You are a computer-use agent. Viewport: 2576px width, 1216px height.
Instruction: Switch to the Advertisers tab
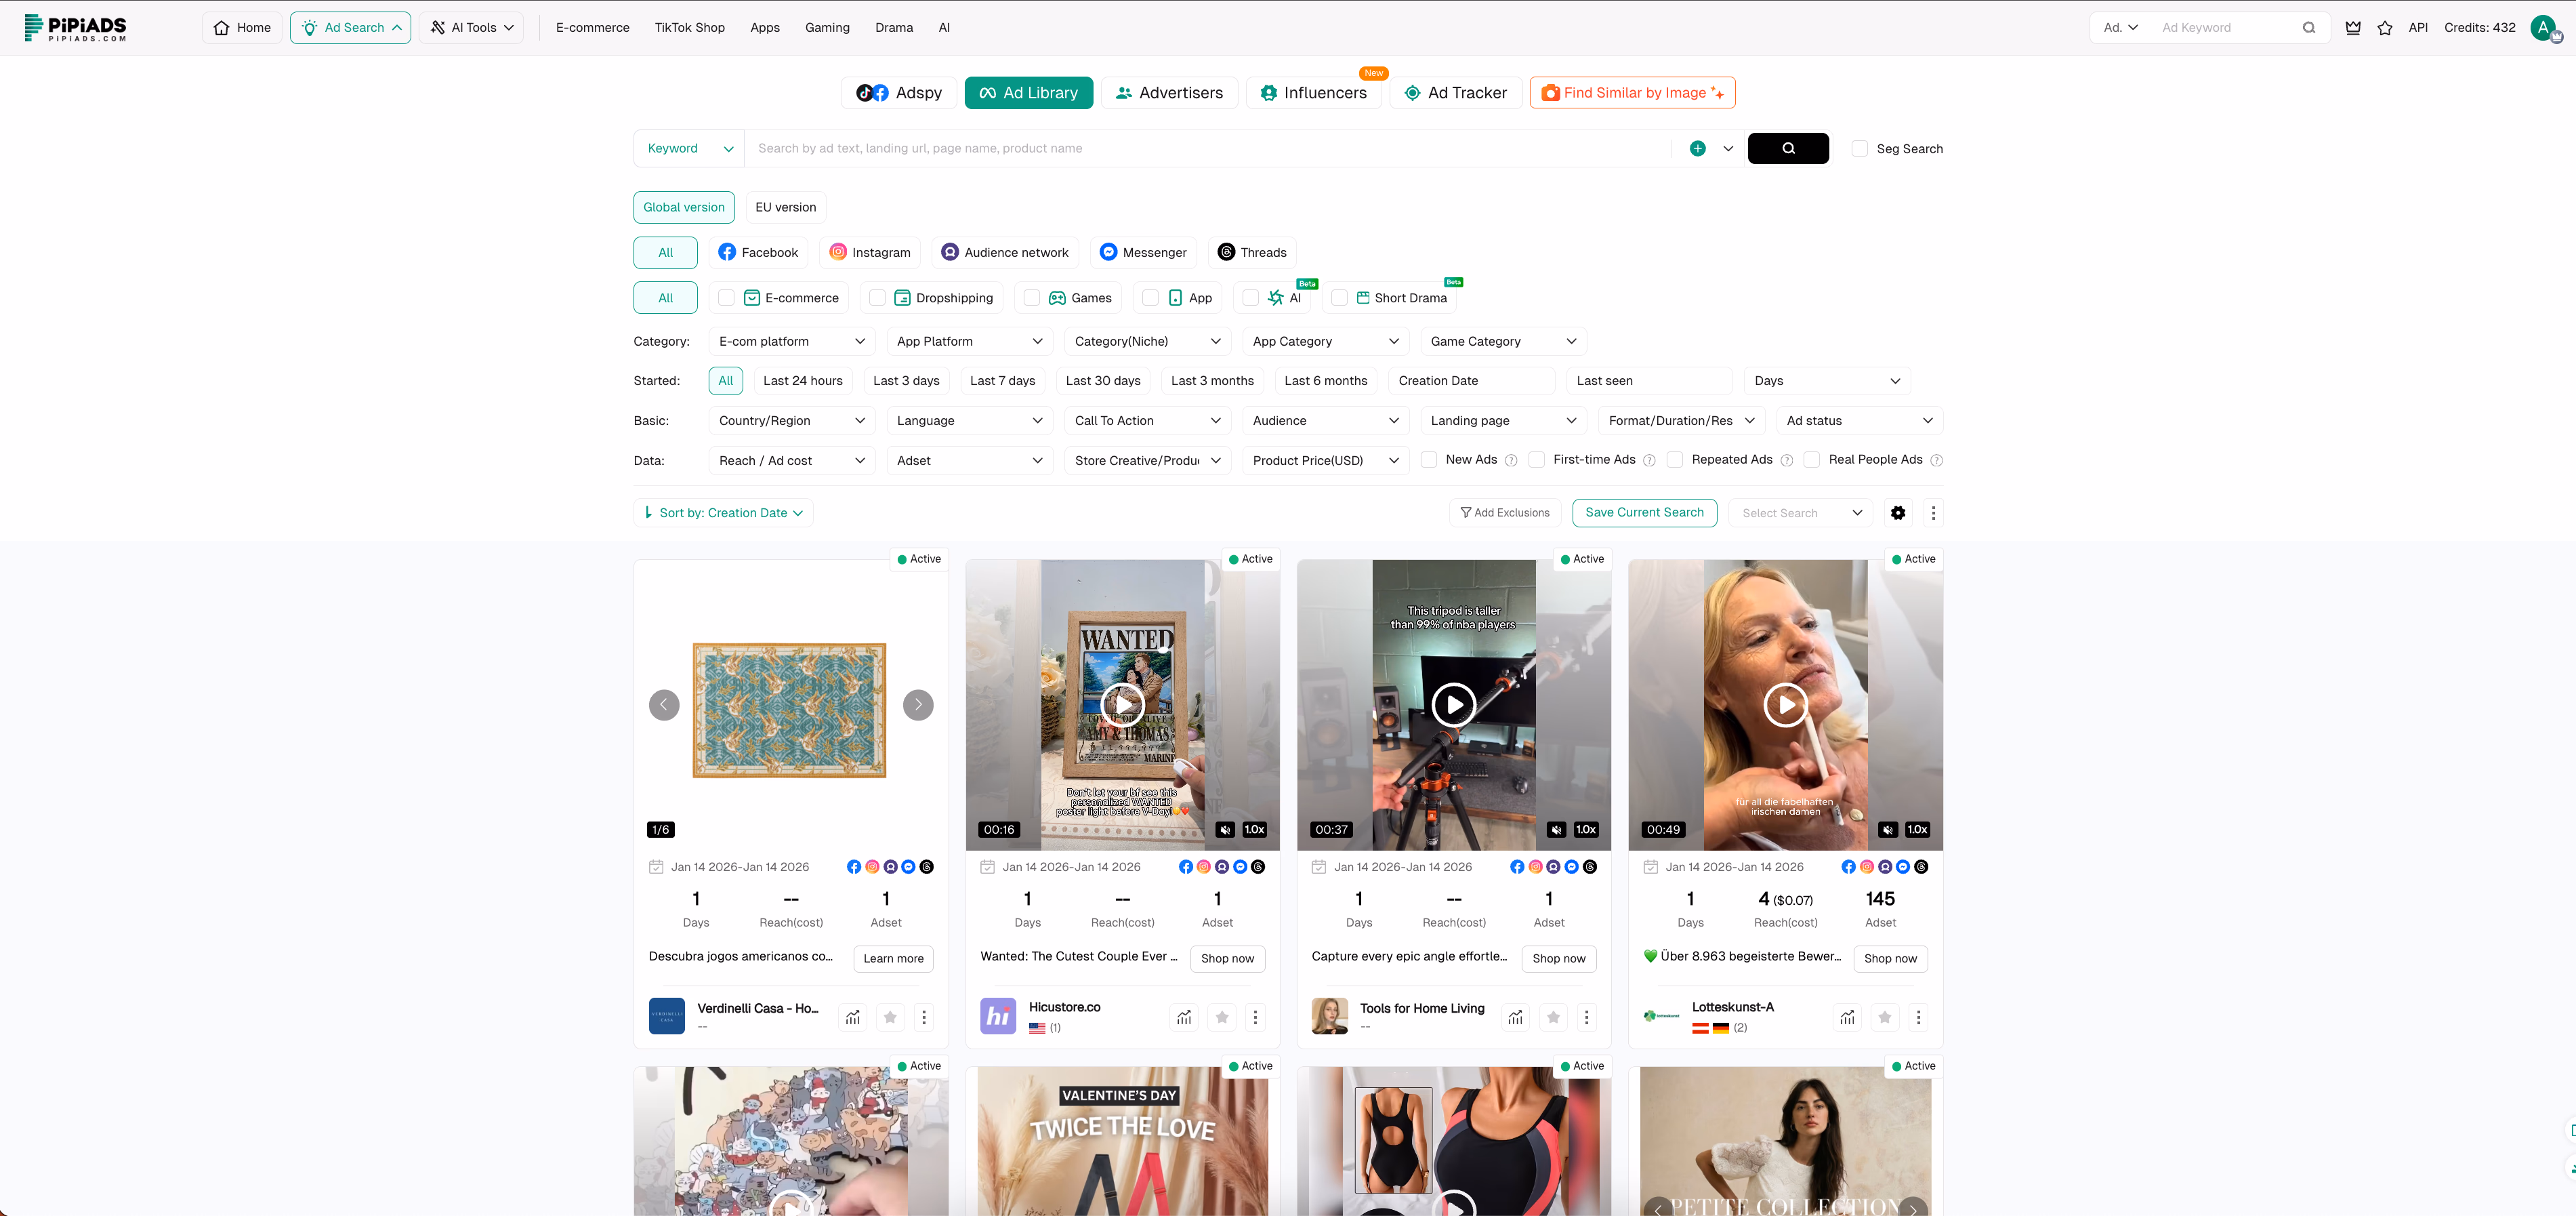pyautogui.click(x=1169, y=92)
